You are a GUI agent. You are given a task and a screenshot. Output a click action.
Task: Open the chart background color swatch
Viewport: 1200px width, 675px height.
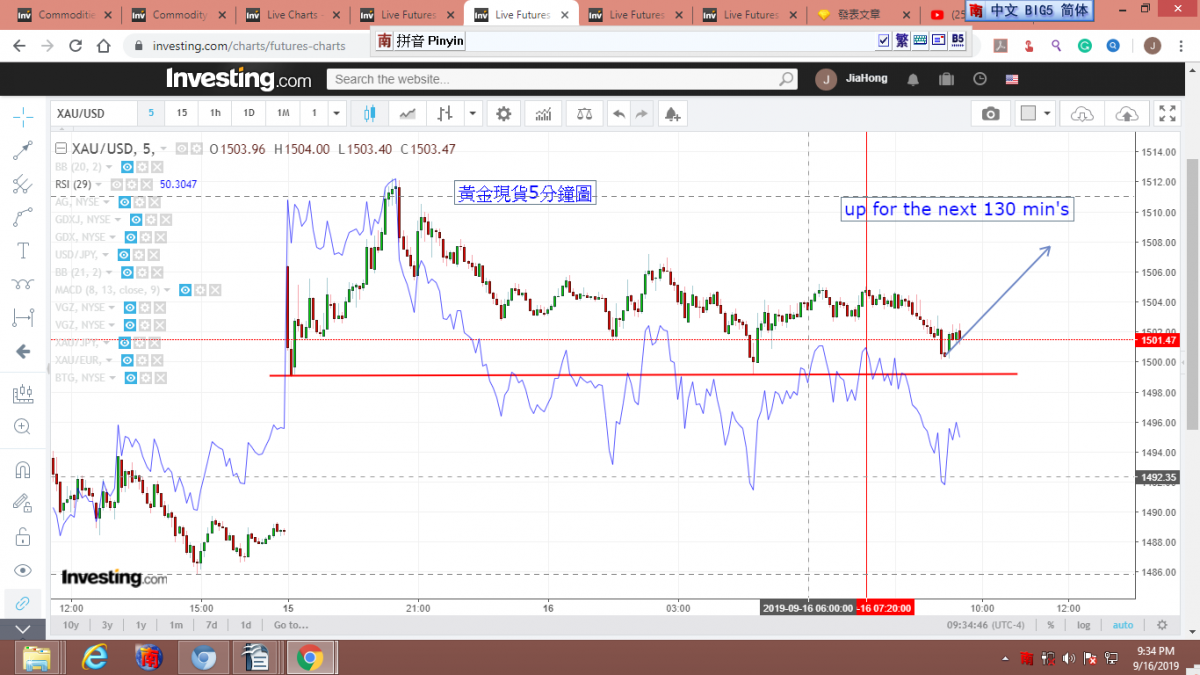tap(1027, 114)
